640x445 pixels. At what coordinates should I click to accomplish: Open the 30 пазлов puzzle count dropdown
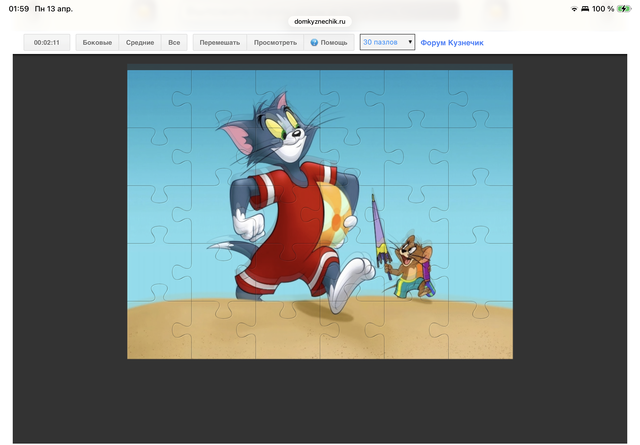[x=387, y=43]
